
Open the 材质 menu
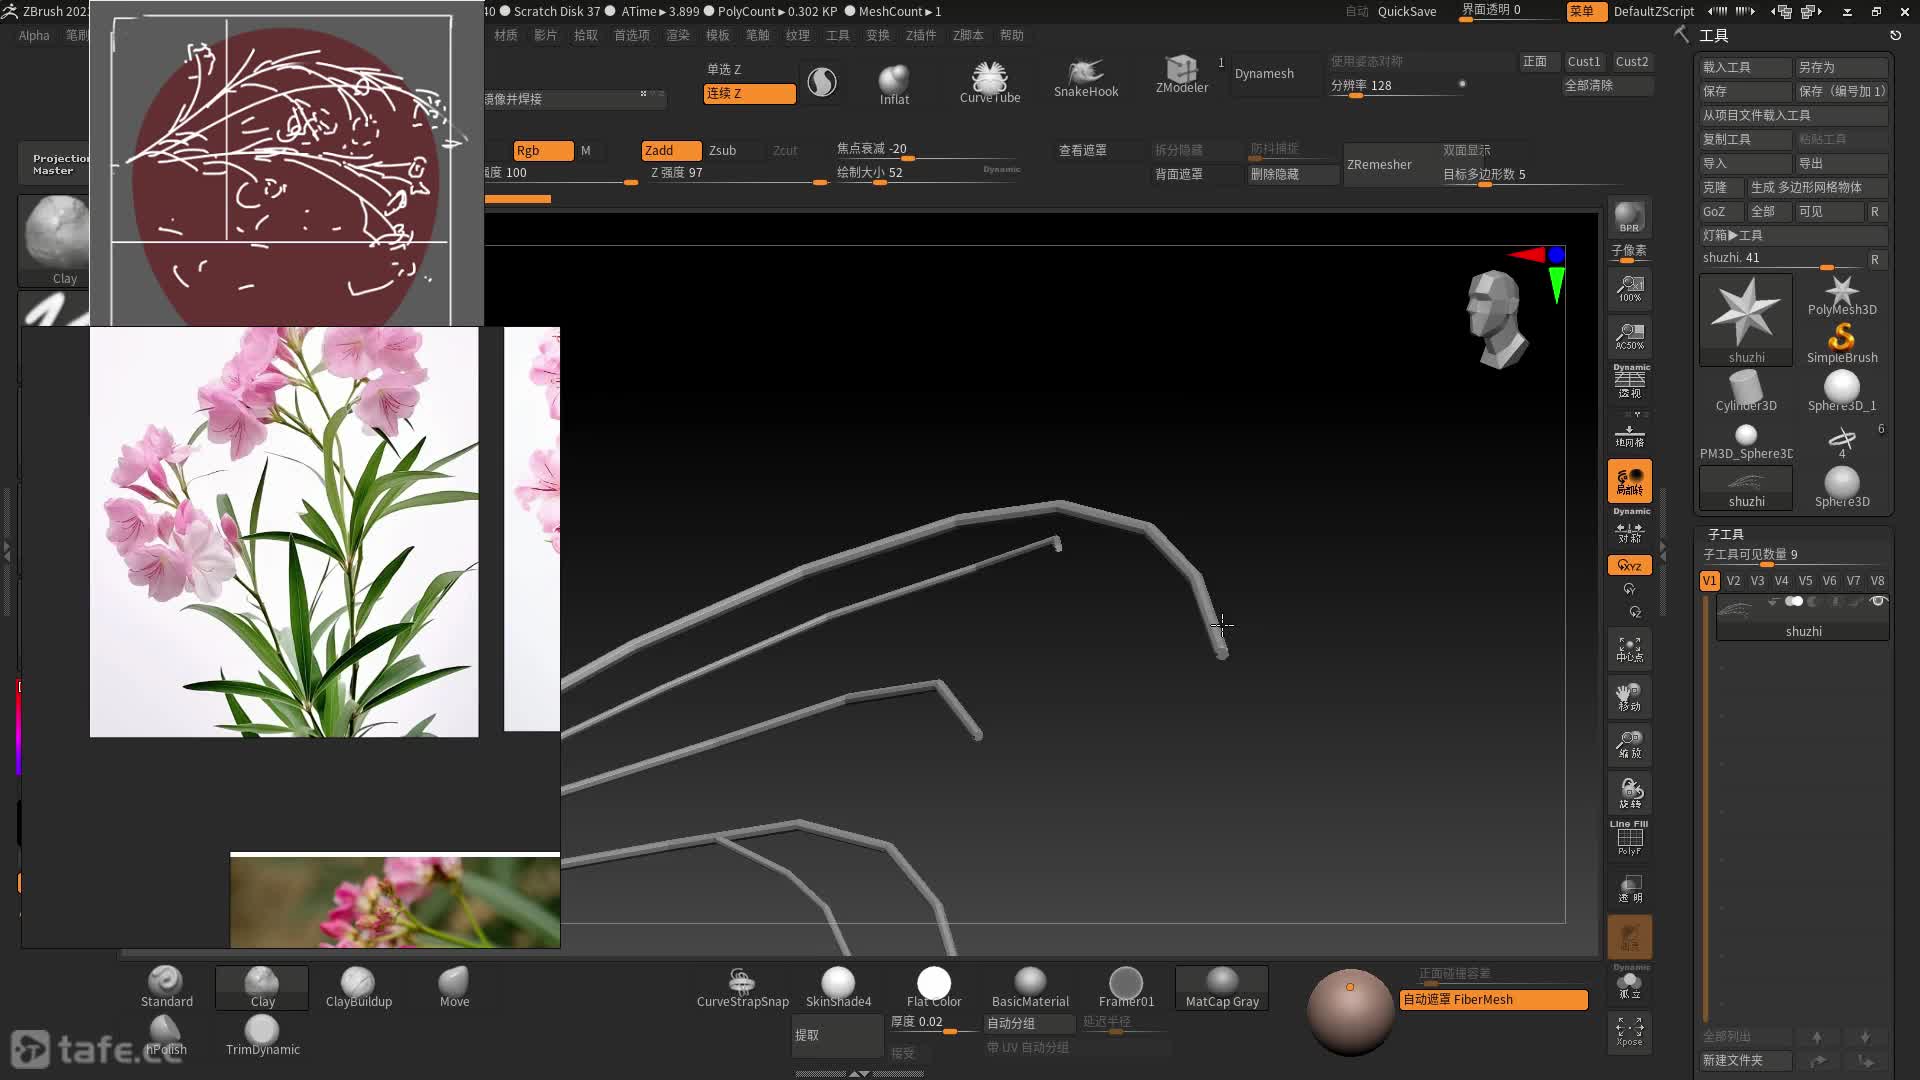[x=506, y=35]
